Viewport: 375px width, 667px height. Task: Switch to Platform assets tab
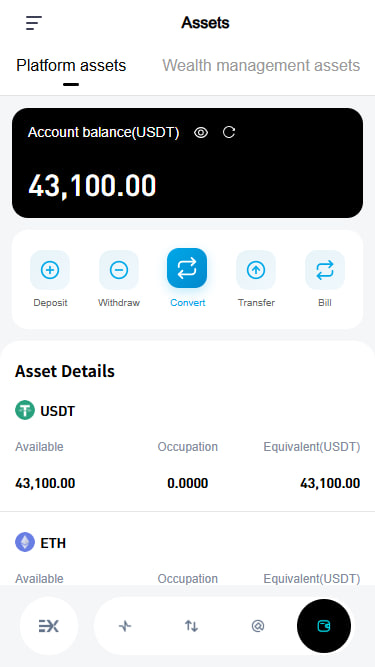pos(71,66)
